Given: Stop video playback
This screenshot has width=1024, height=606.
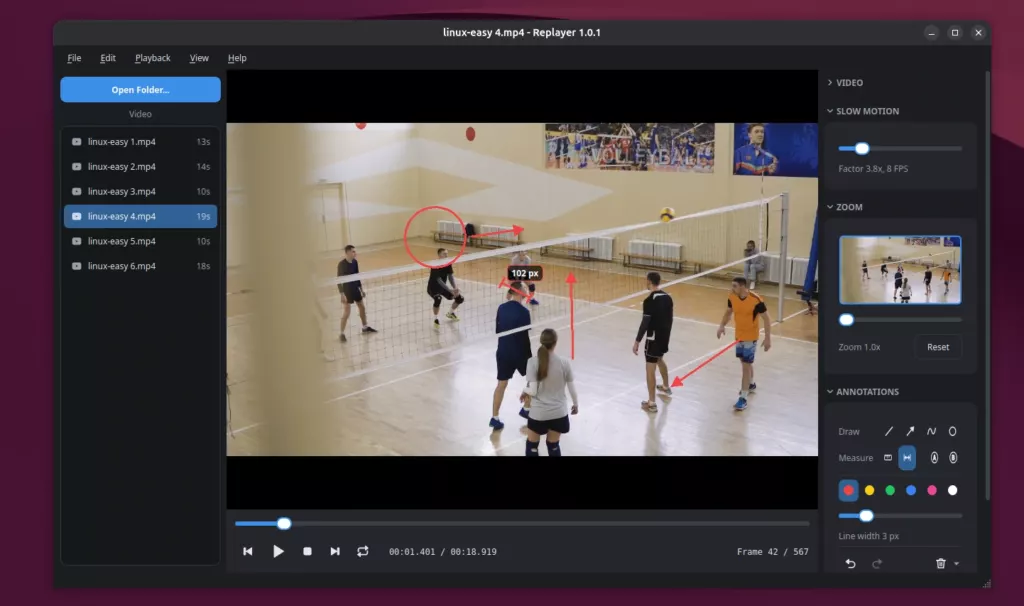Looking at the screenshot, I should coord(308,551).
